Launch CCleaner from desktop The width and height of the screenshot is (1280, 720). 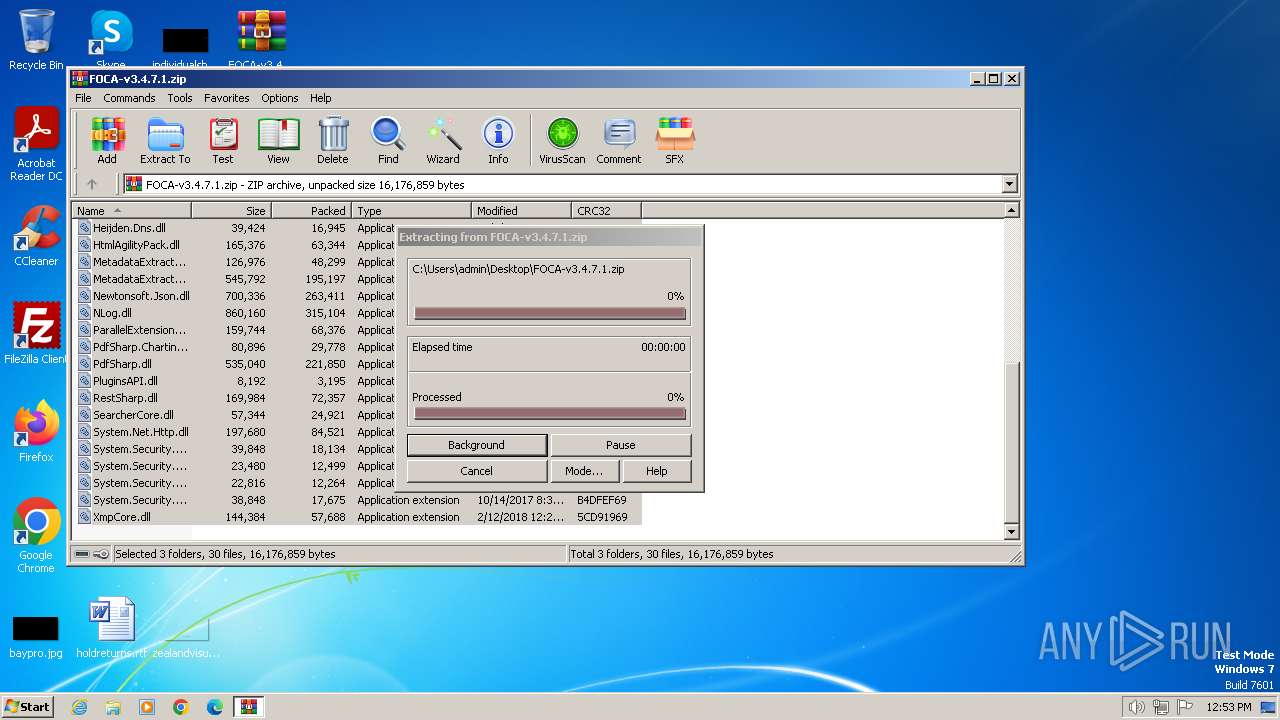click(x=36, y=236)
